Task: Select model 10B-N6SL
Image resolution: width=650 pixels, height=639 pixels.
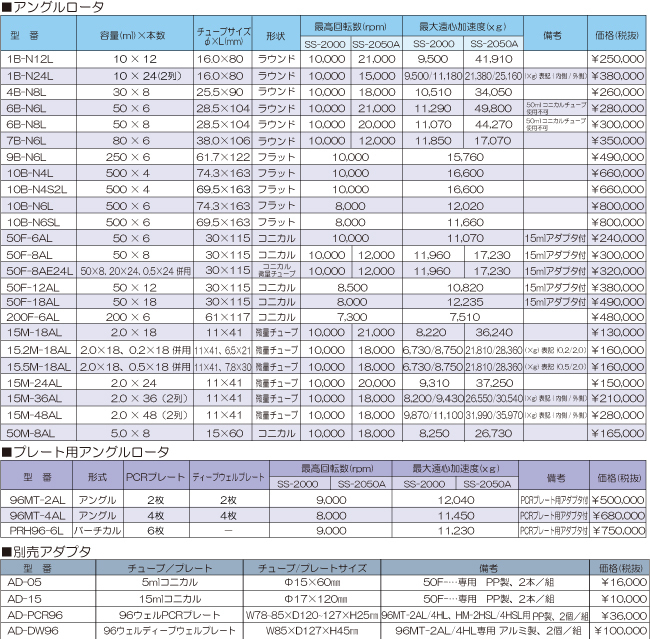Action: tap(33, 222)
